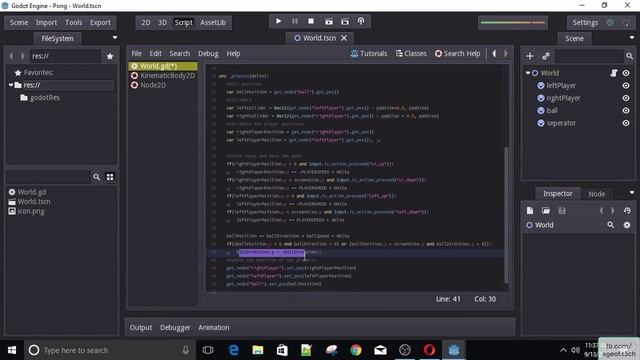Open the Tools menu
This screenshot has width=640, height=360.
[x=73, y=22]
